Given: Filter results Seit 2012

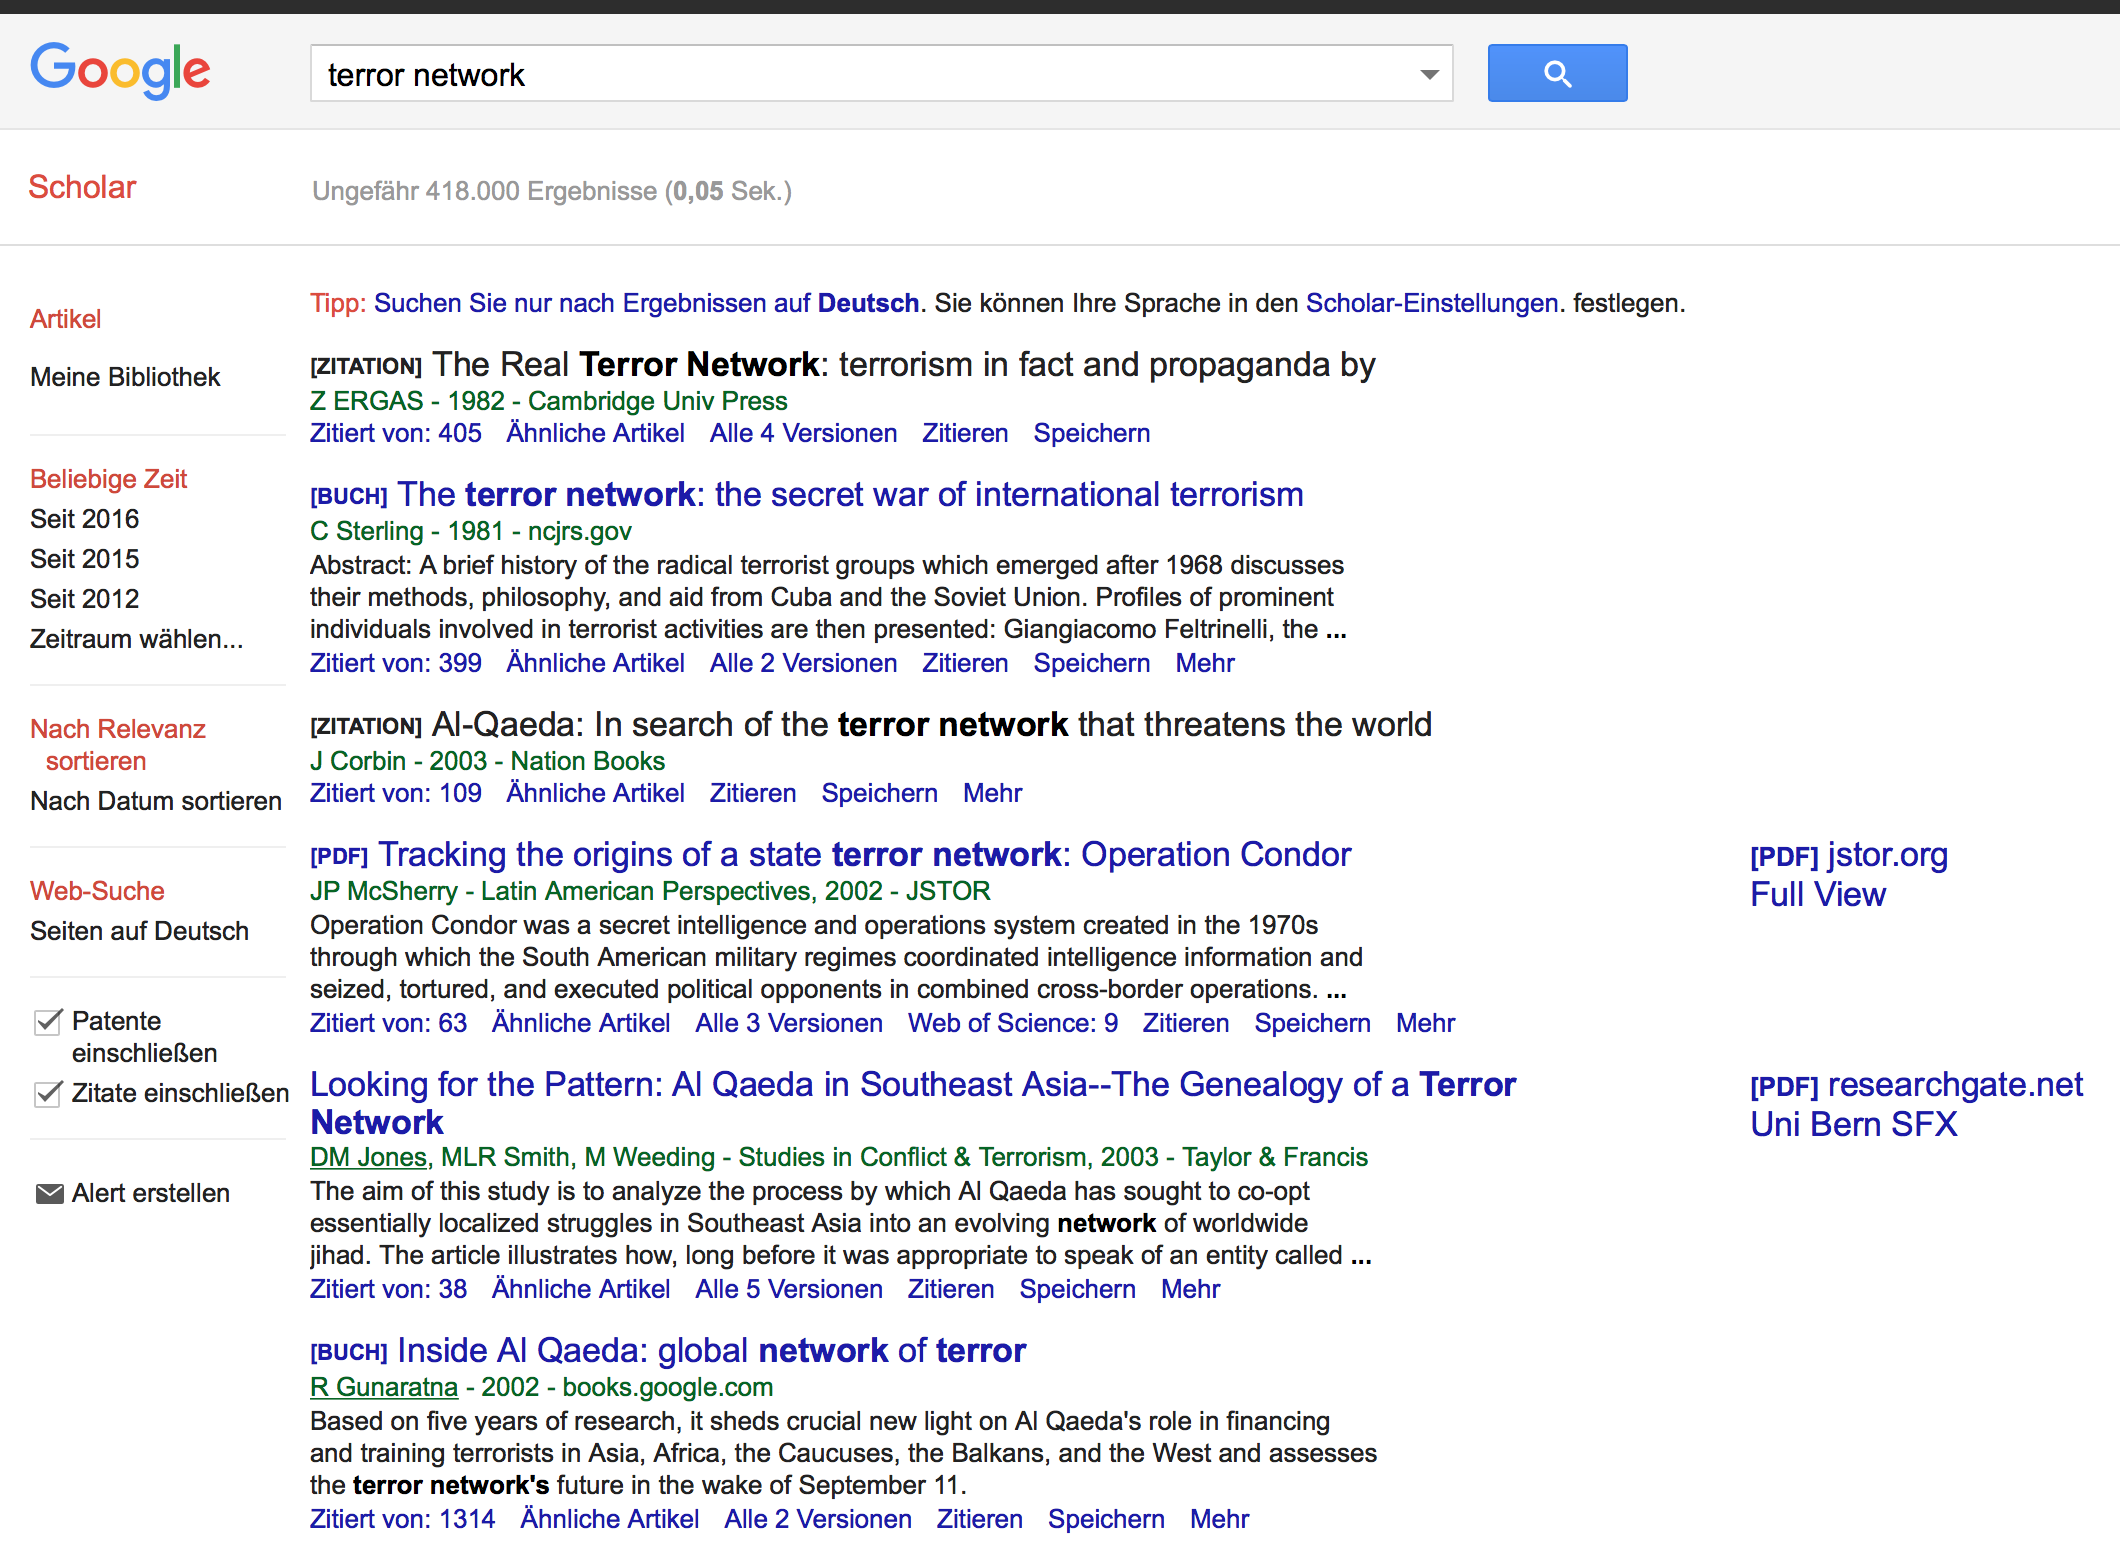Looking at the screenshot, I should [84, 599].
